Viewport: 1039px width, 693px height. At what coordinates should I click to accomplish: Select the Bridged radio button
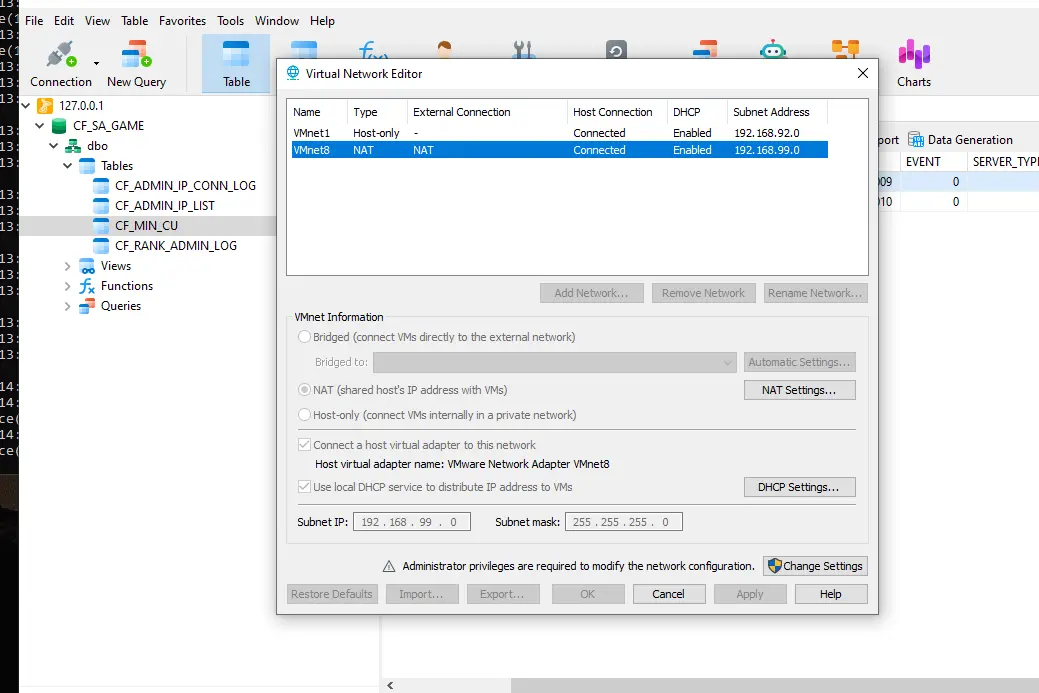[x=304, y=337]
